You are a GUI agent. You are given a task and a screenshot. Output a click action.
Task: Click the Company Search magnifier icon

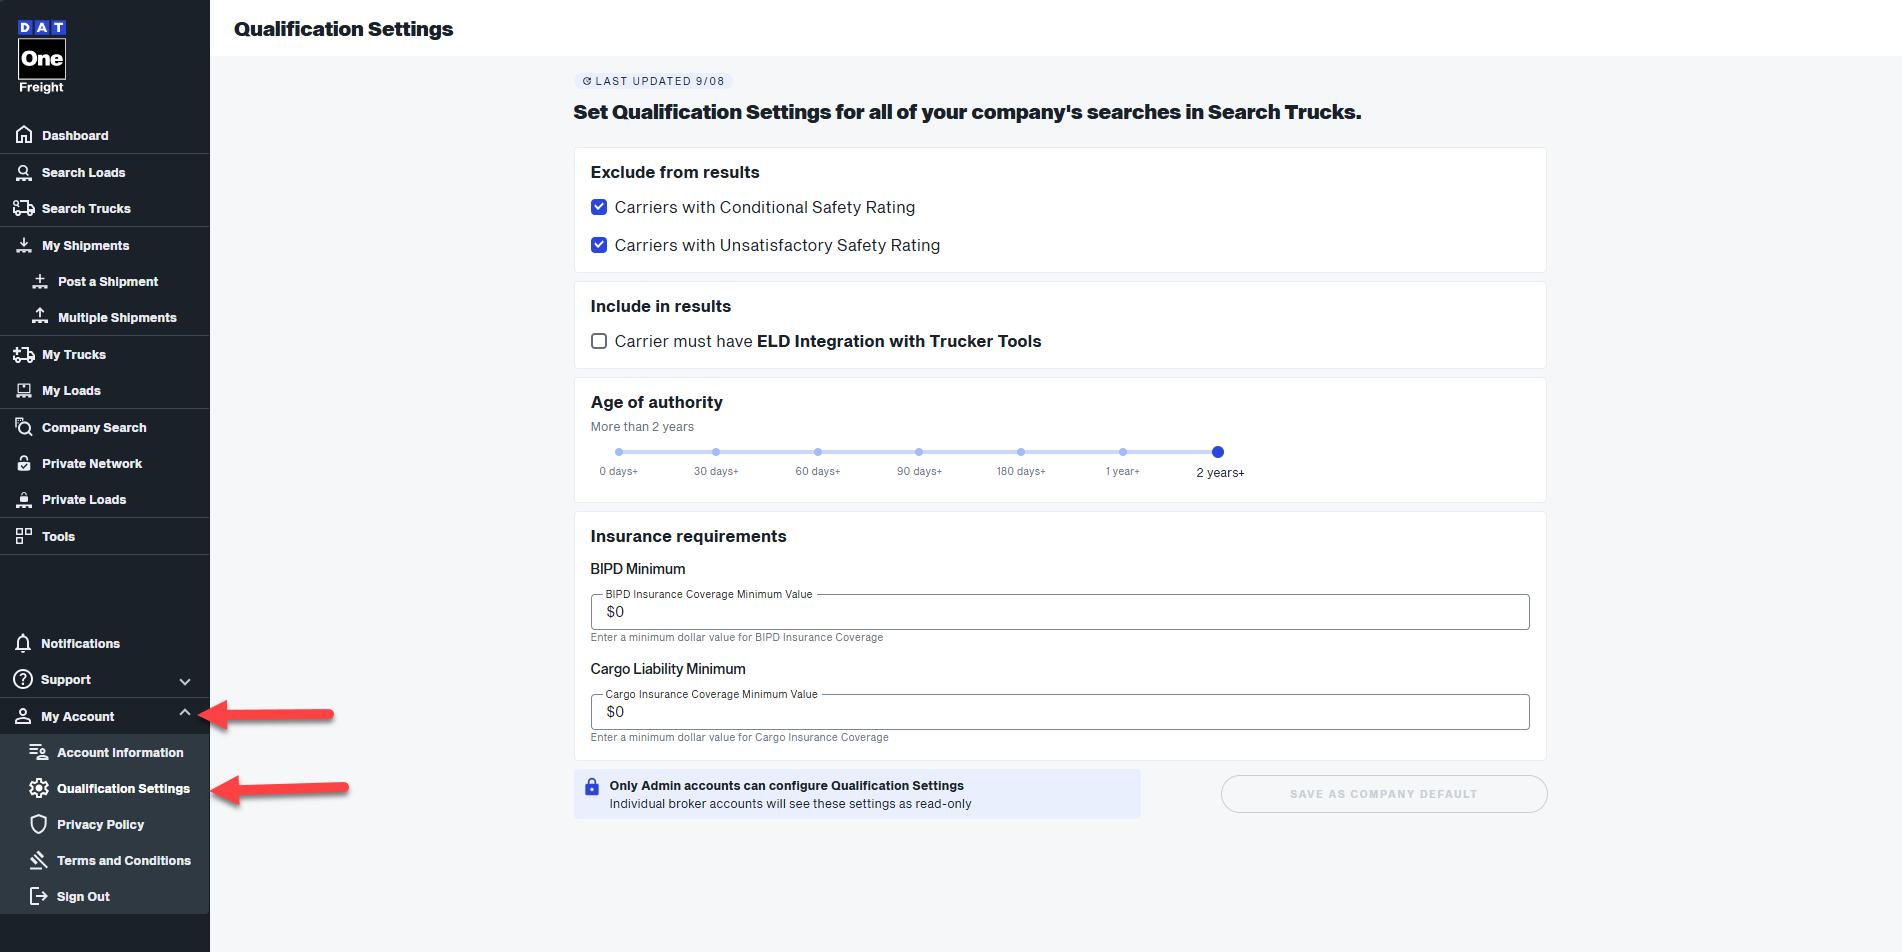[x=24, y=427]
